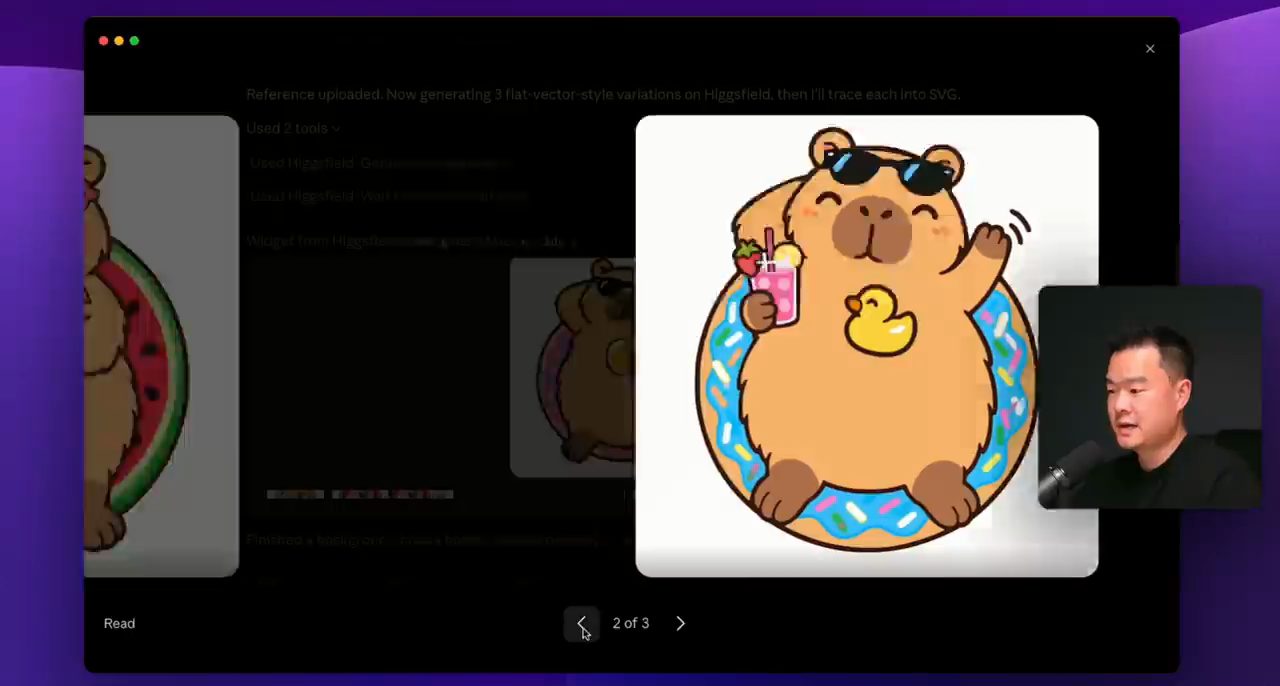Close the image preview overlay with the X
This screenshot has height=686, width=1280.
(x=1150, y=49)
